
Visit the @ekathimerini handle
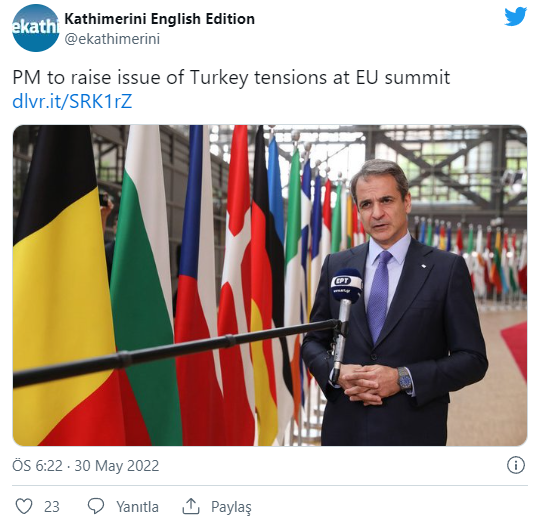[x=112, y=39]
